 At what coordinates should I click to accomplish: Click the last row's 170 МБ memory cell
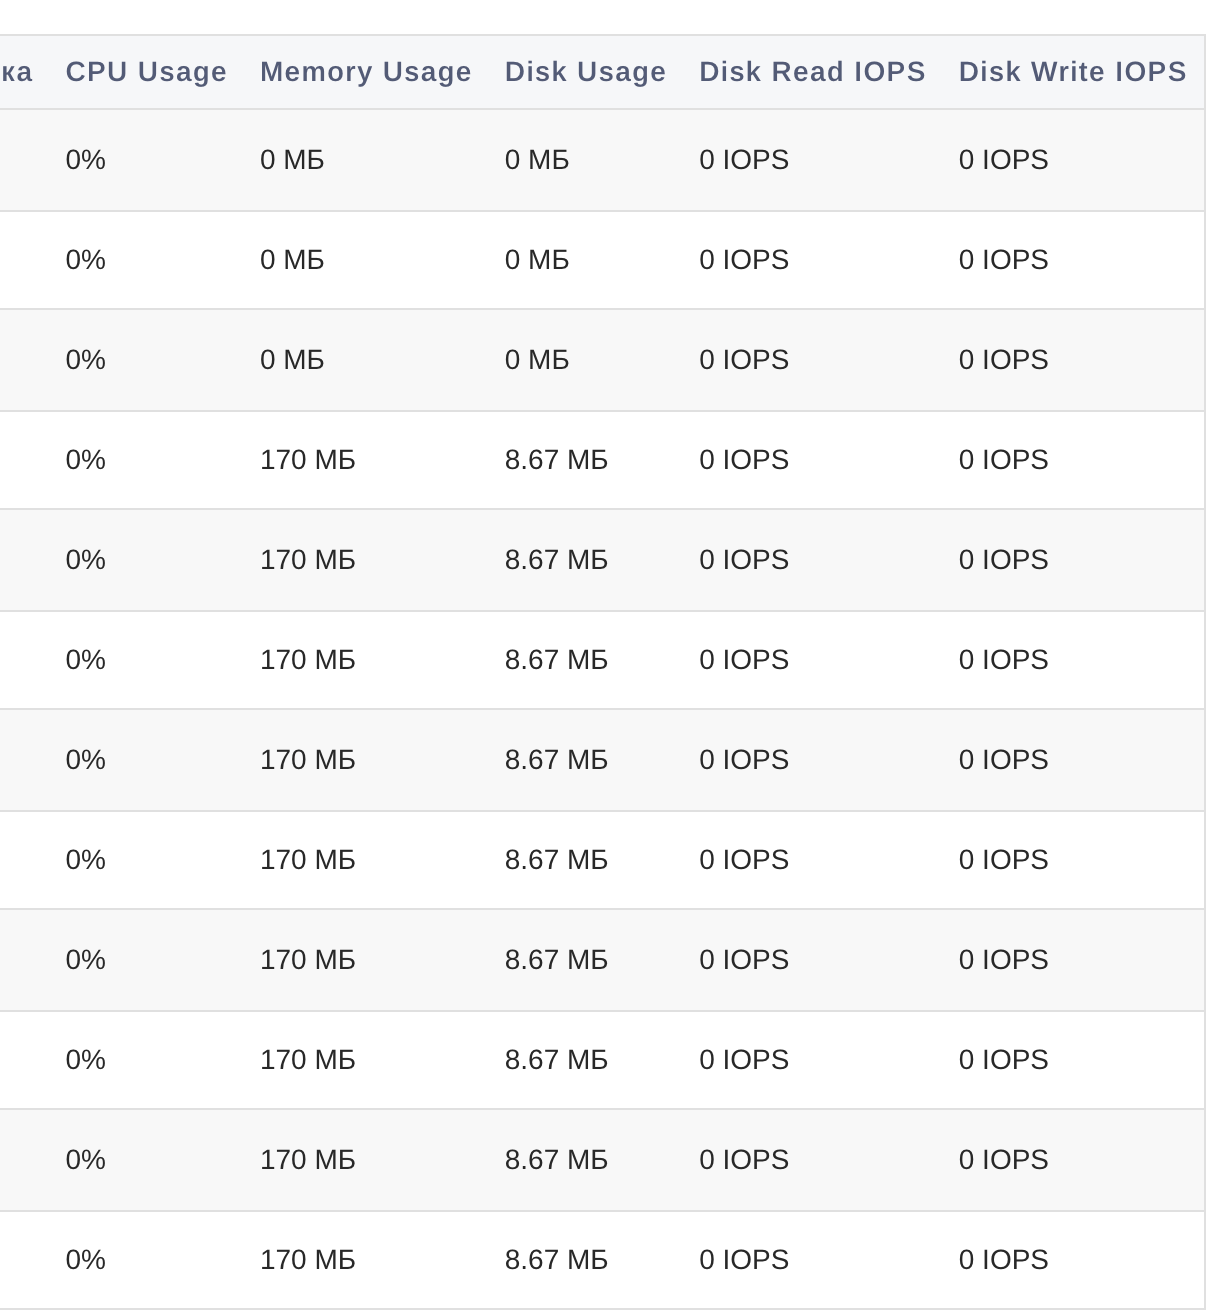(308, 1260)
